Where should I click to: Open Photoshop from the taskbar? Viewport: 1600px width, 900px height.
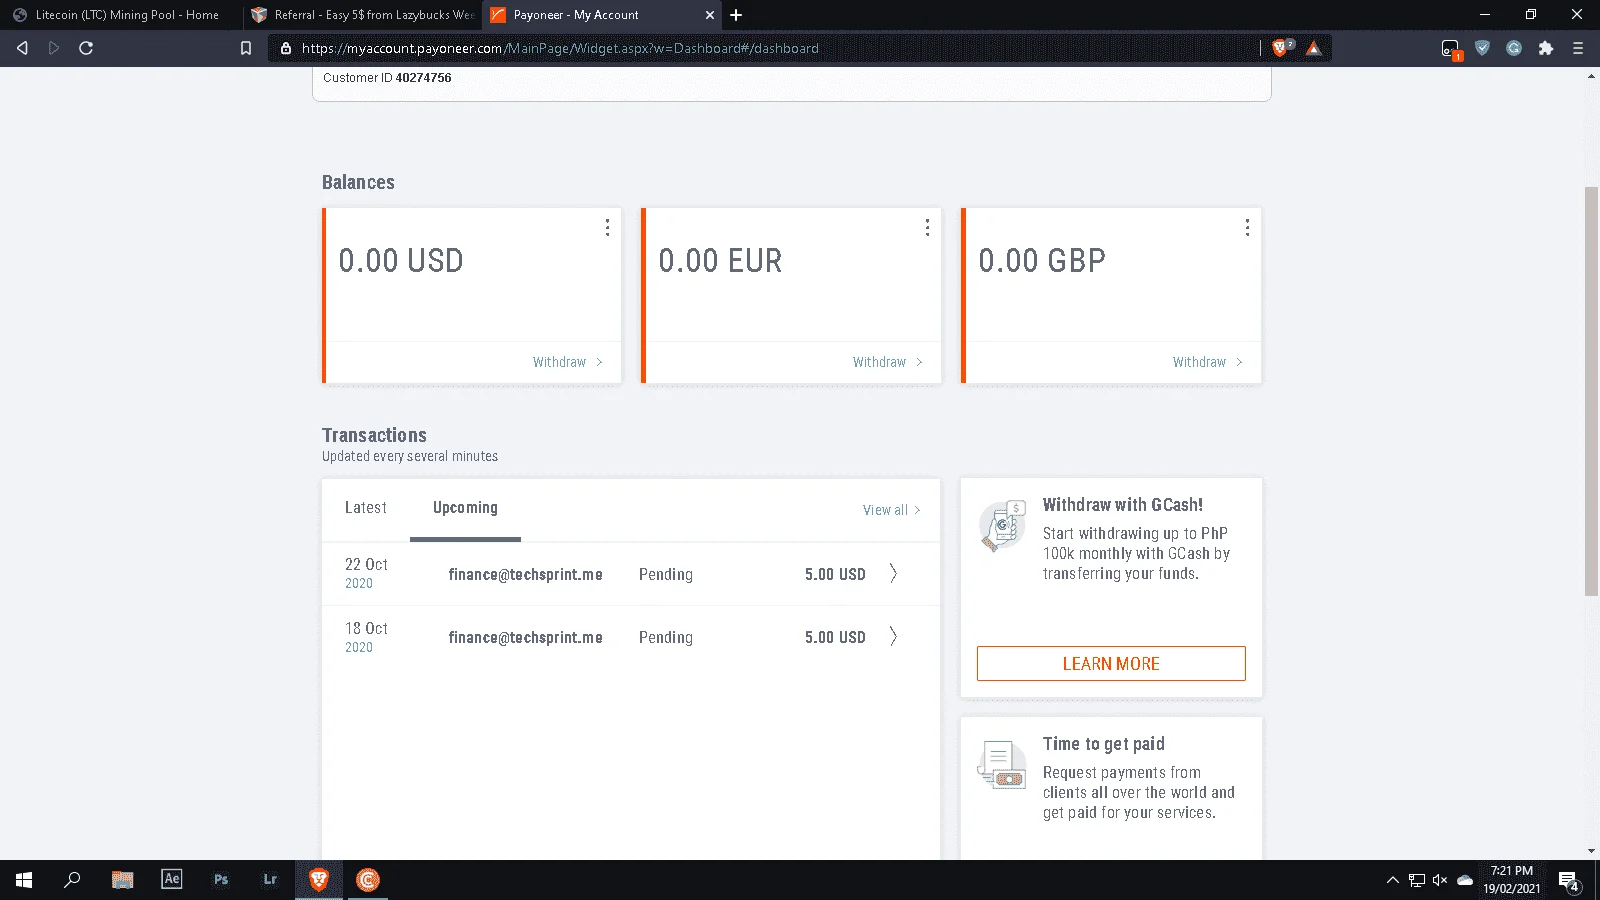(221, 880)
